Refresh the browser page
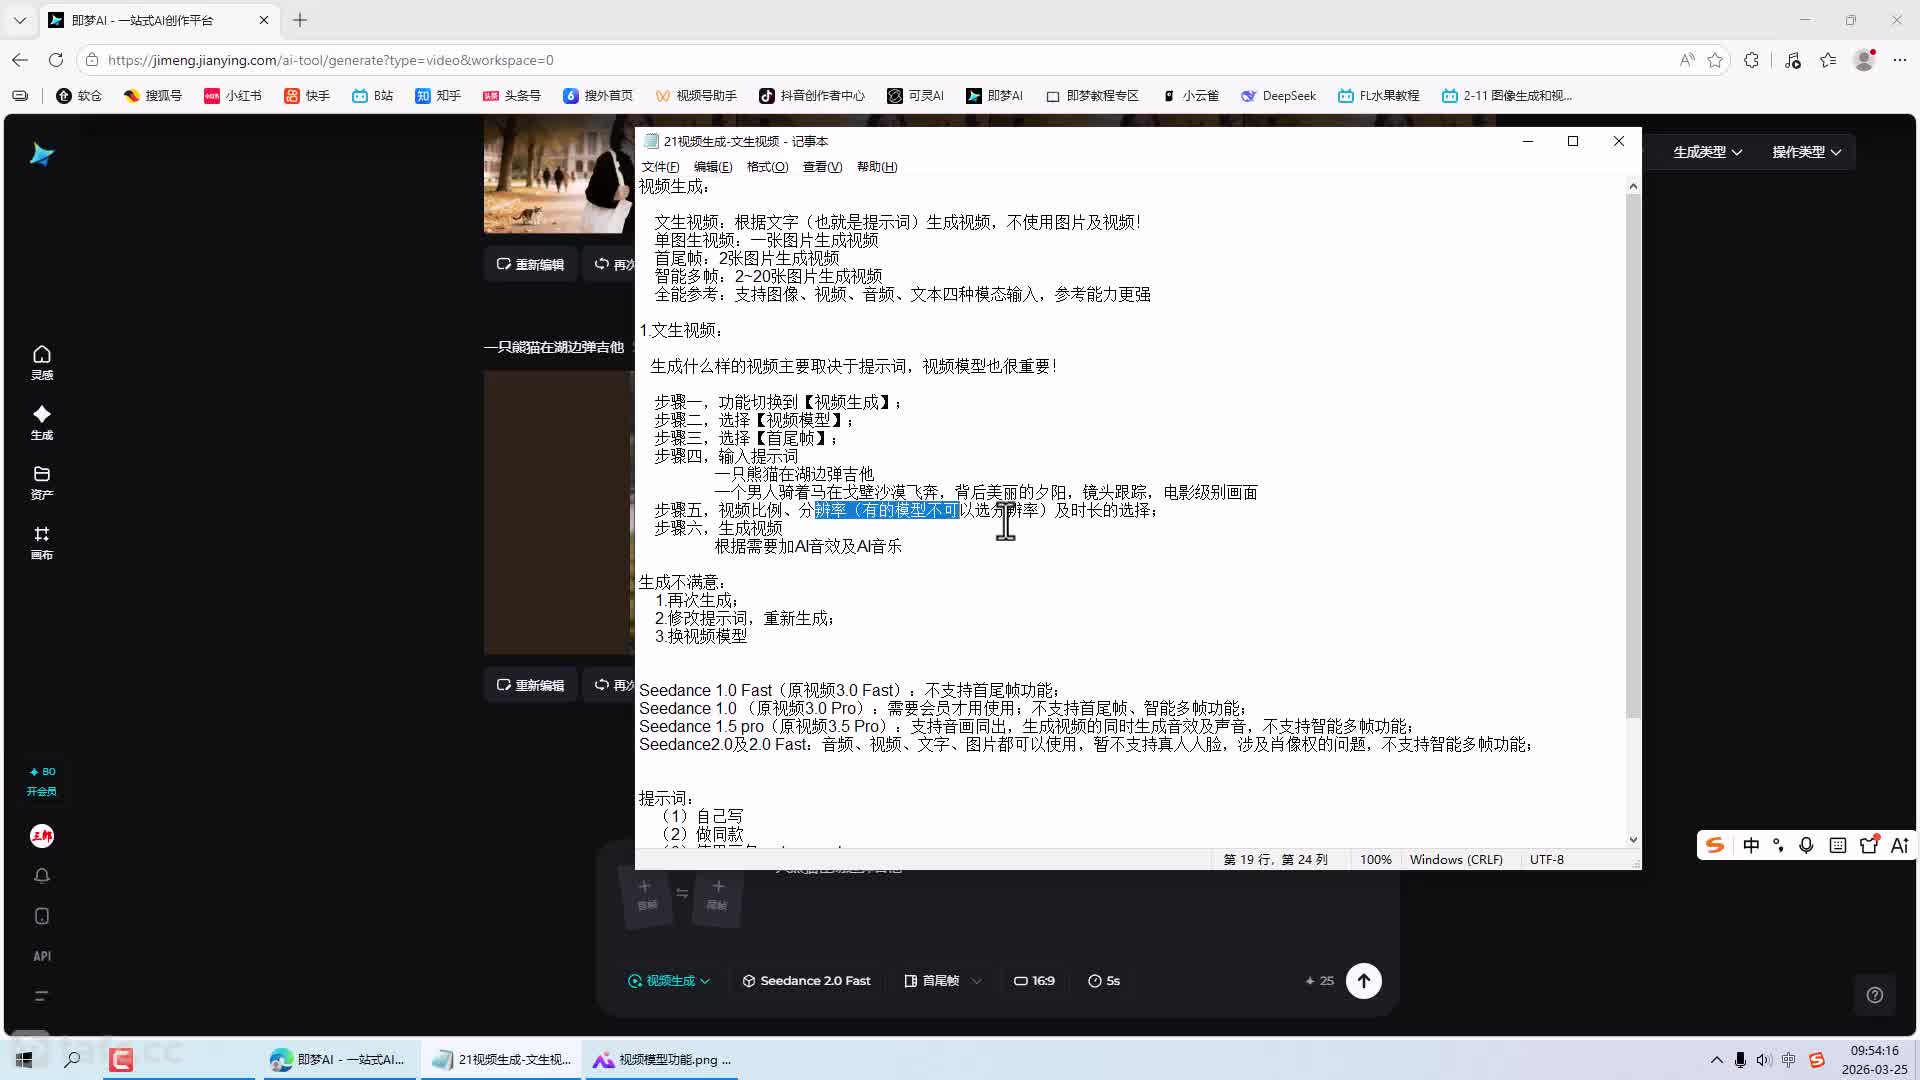 (56, 60)
